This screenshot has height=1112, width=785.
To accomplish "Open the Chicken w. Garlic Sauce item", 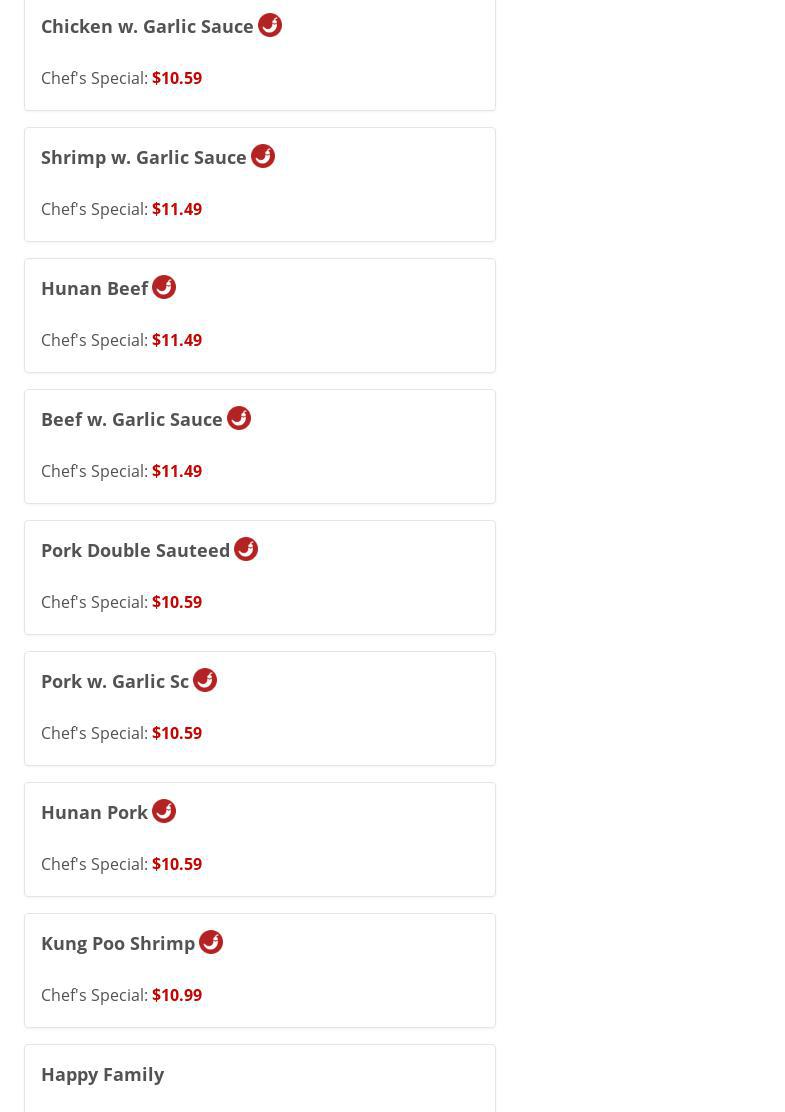I will (147, 27).
